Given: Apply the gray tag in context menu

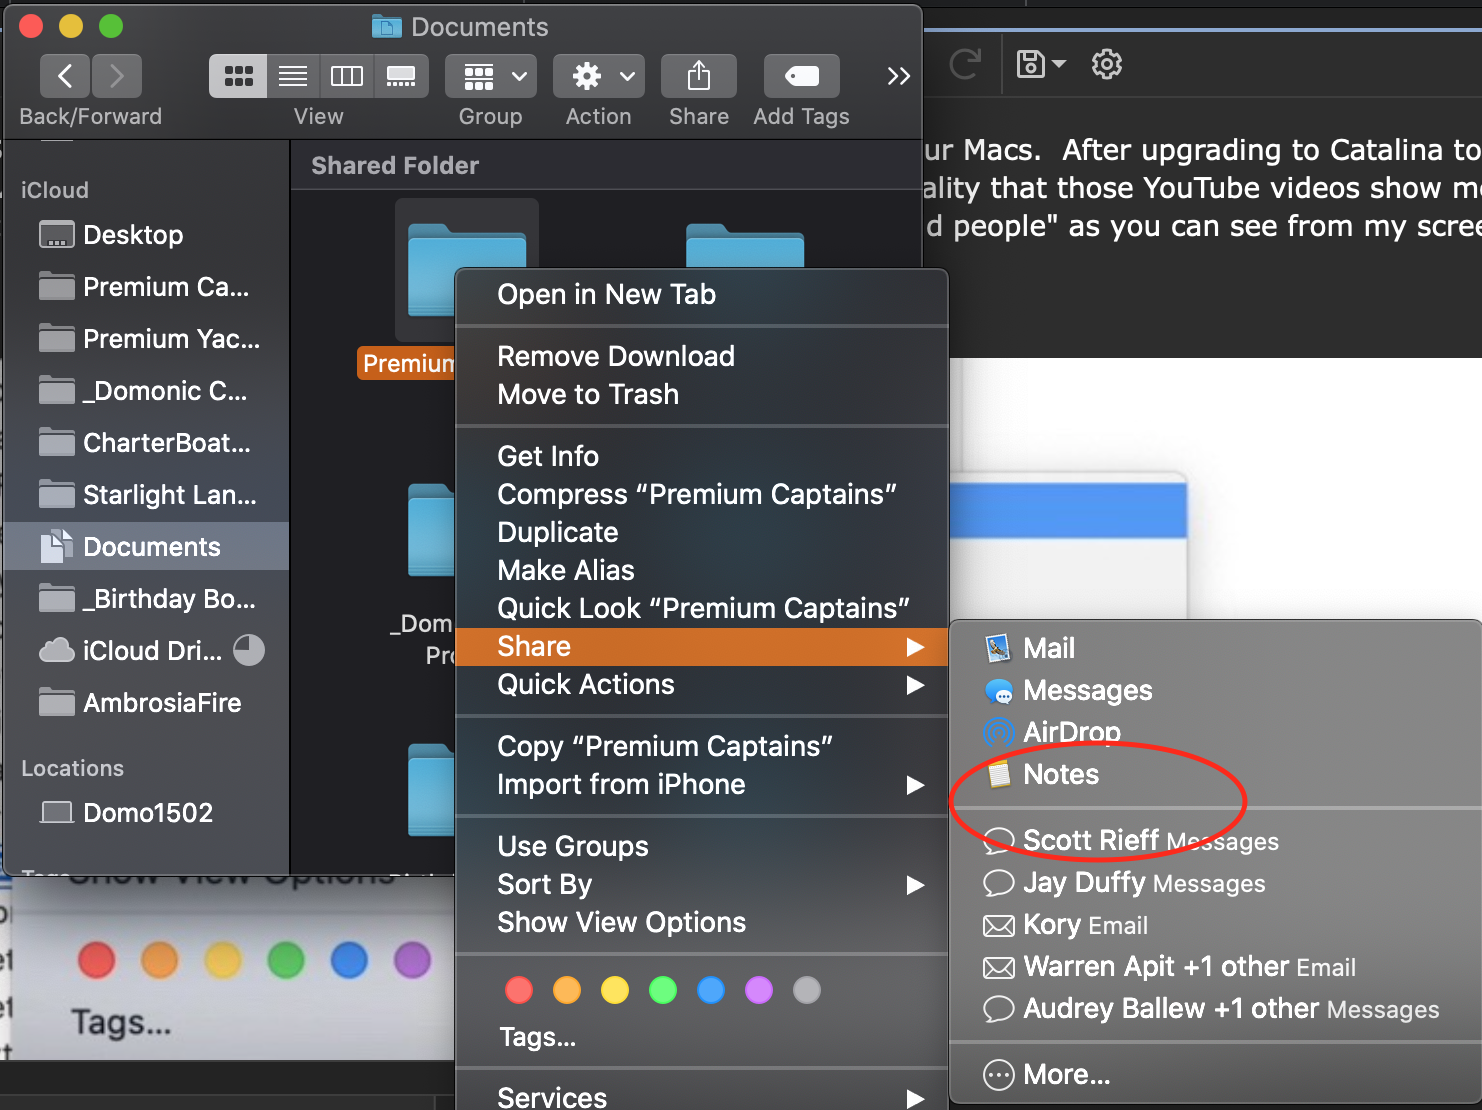Looking at the screenshot, I should (807, 990).
